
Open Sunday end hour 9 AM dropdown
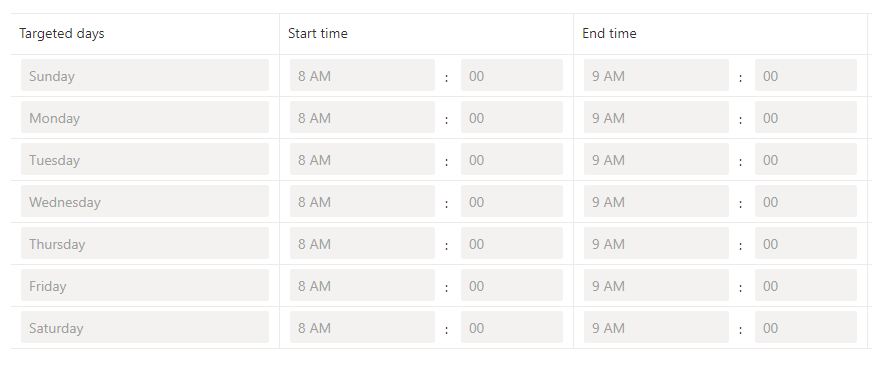656,75
